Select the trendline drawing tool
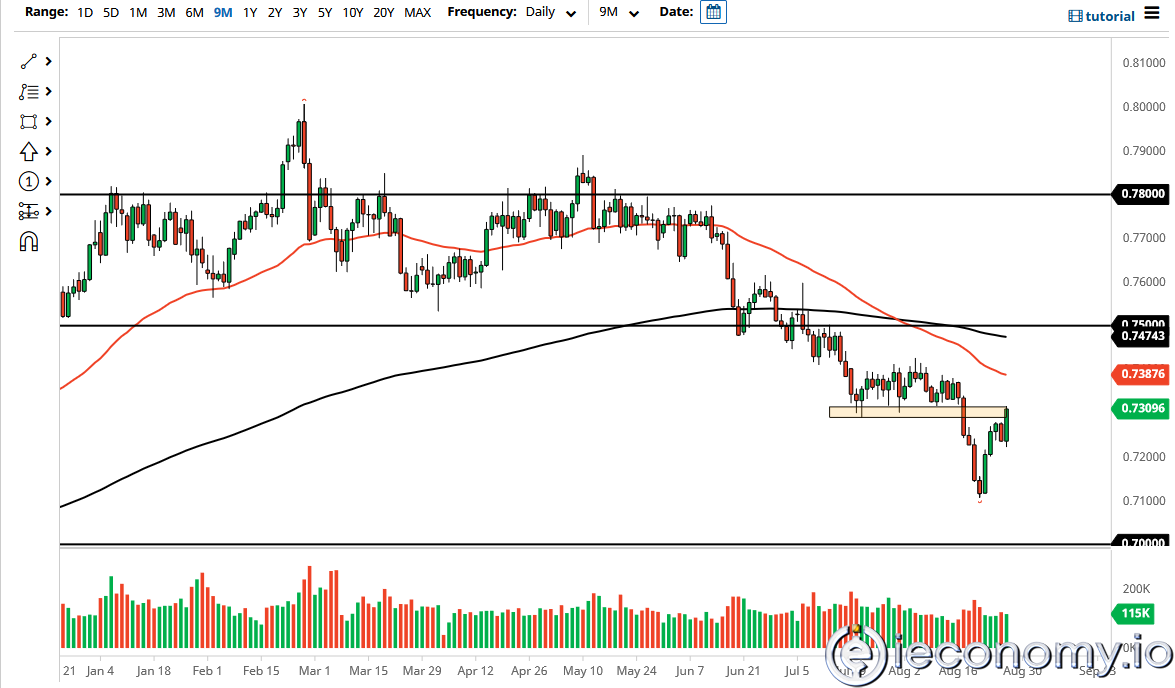1175x688 pixels. (x=27, y=61)
